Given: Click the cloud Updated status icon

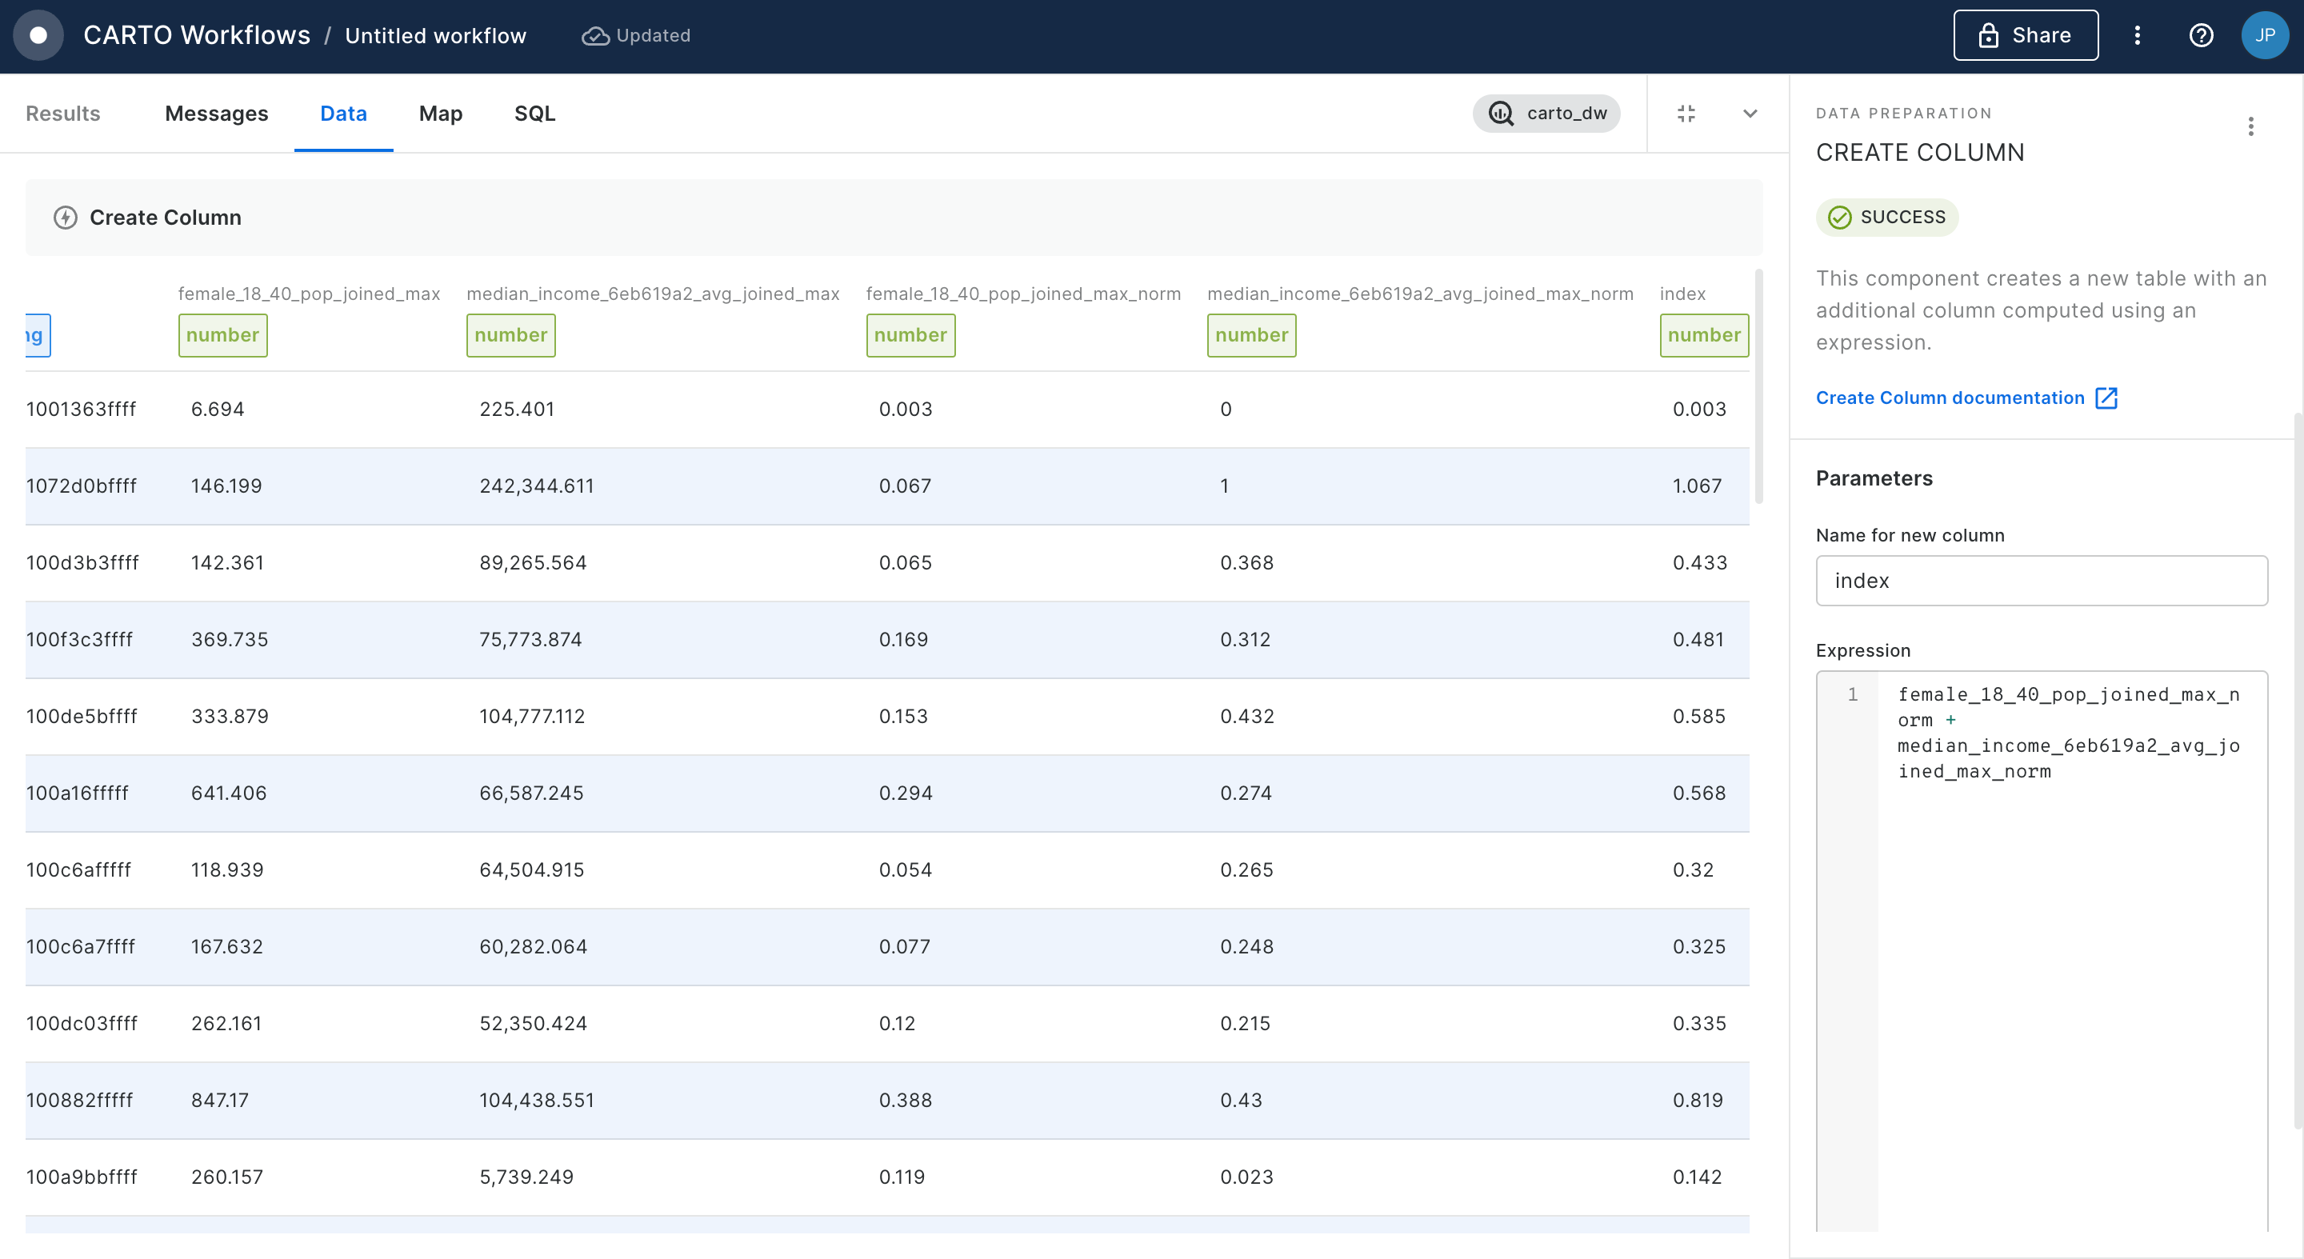Looking at the screenshot, I should 595,36.
